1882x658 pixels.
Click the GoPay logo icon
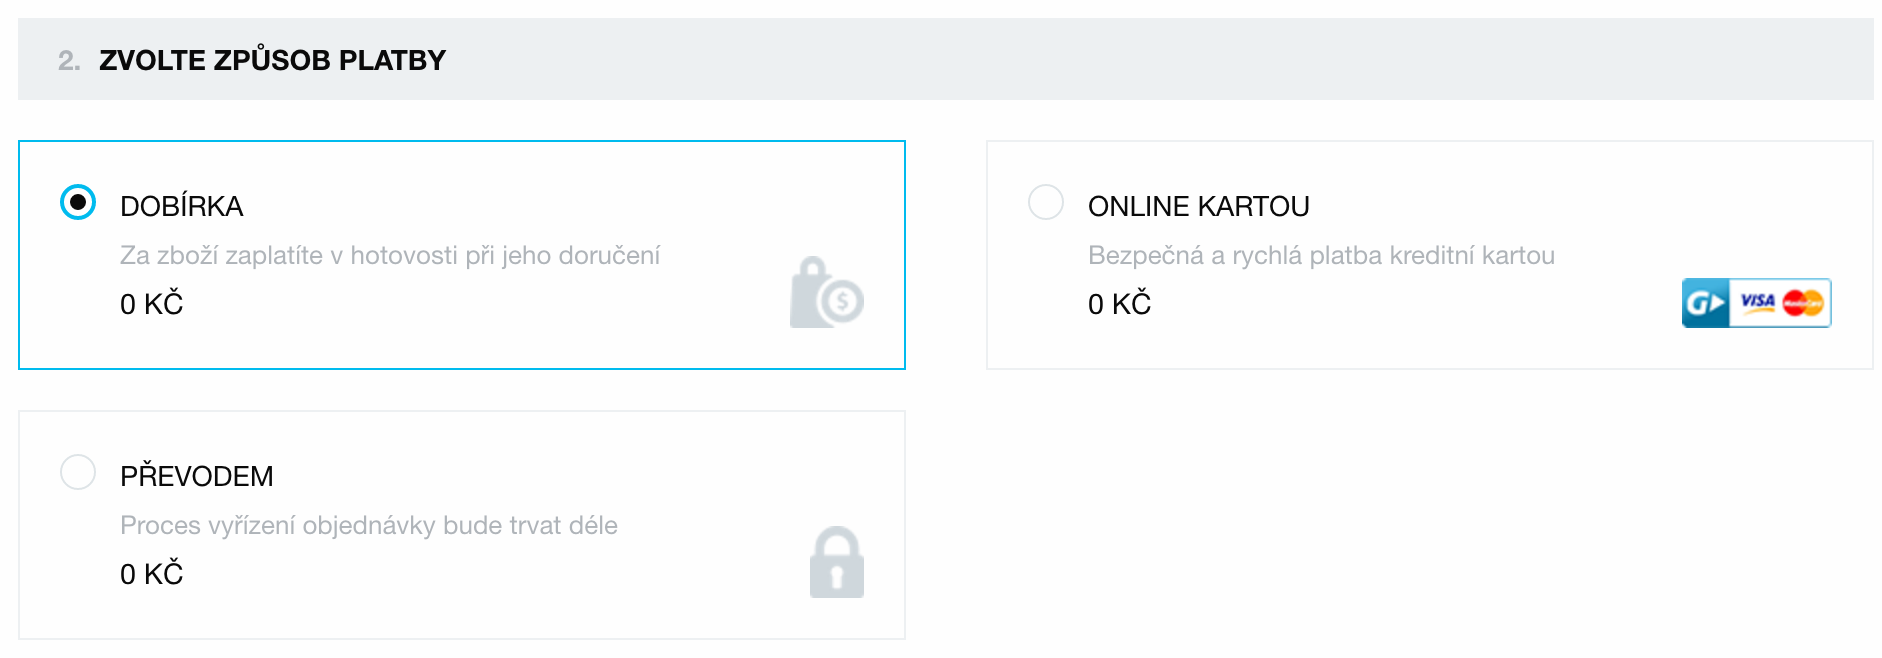pos(1705,303)
